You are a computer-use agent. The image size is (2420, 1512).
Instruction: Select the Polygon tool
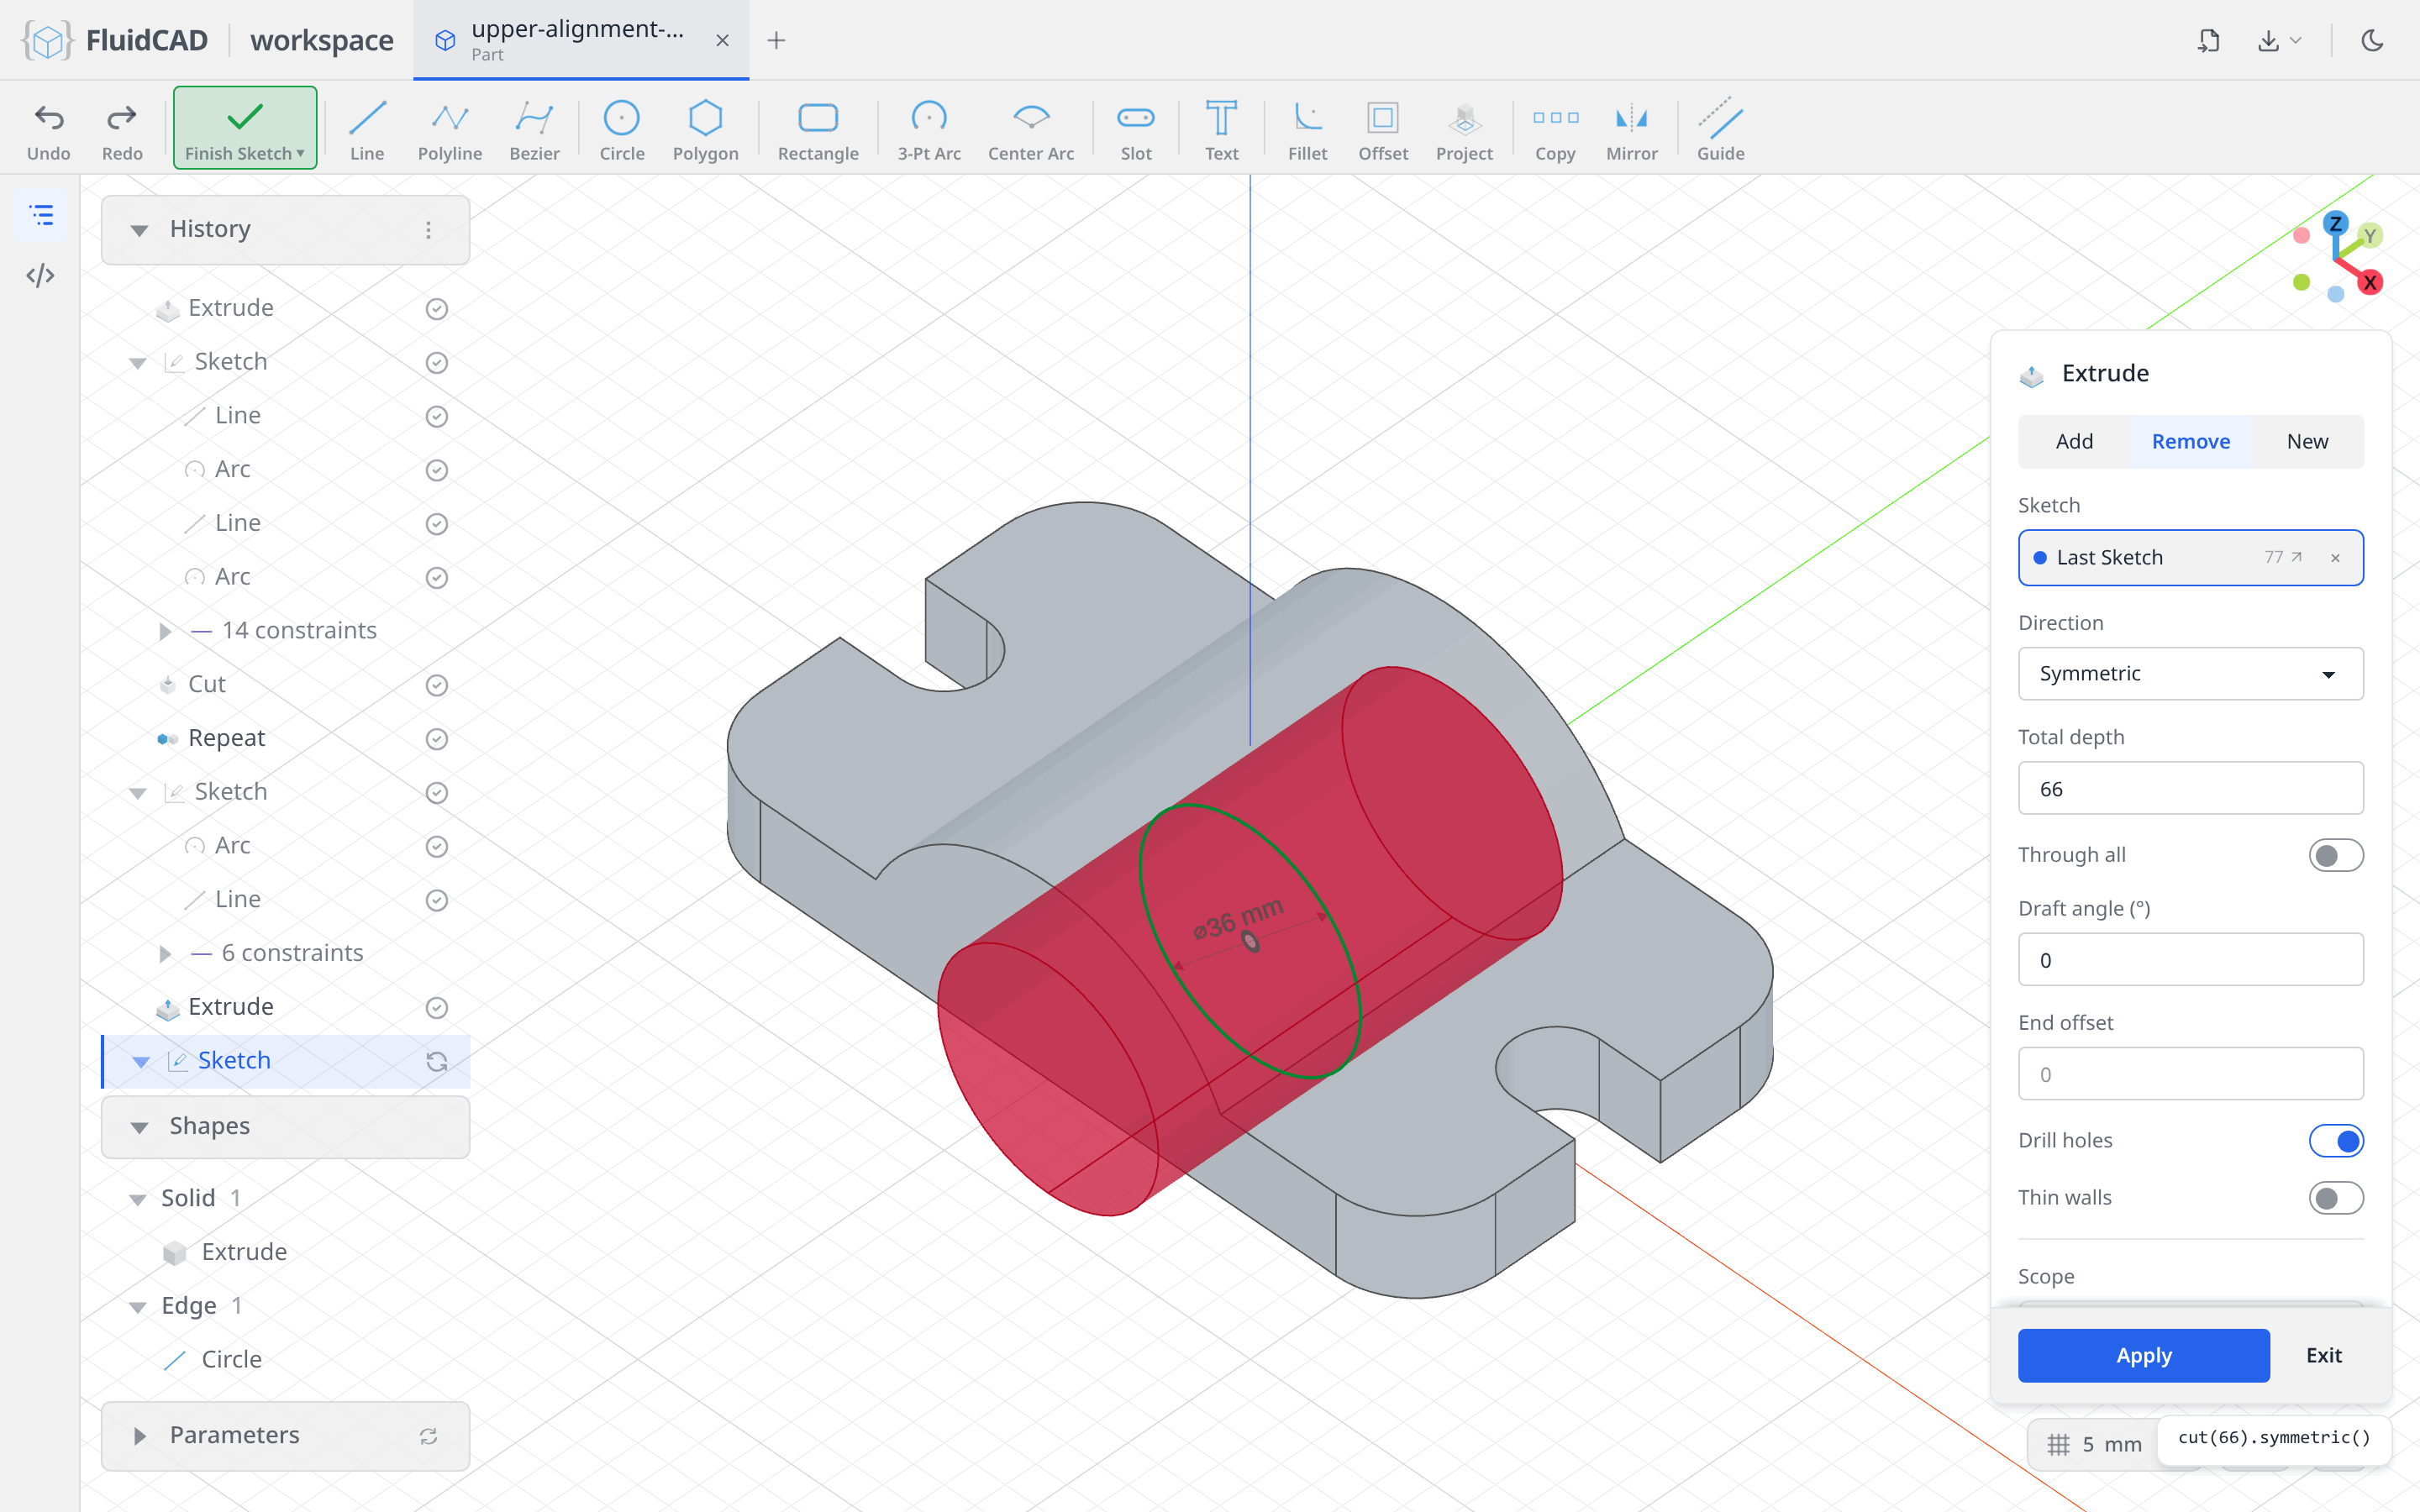(x=705, y=129)
